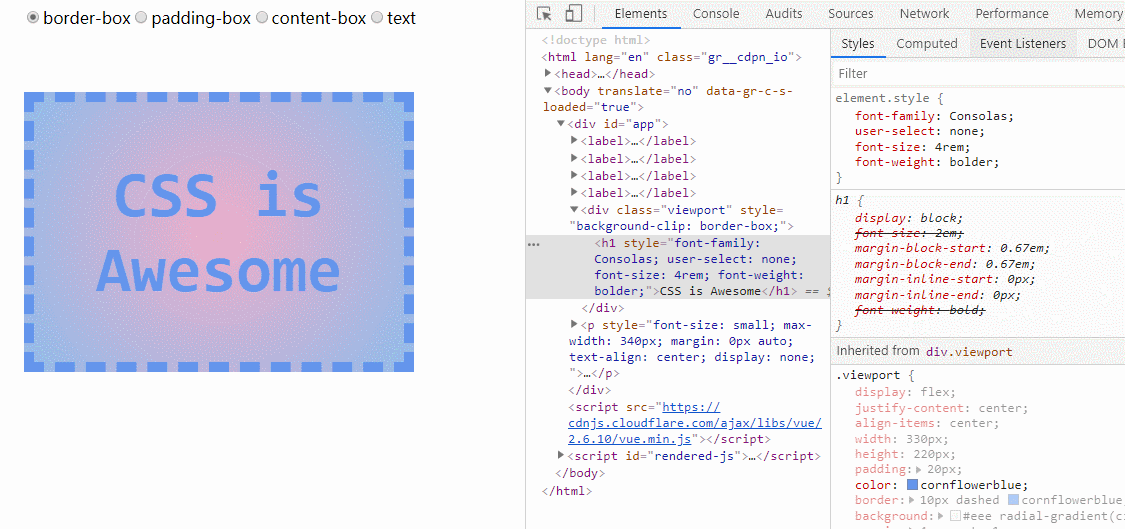
Task: Click the align-items: center declaration
Action: point(926,423)
